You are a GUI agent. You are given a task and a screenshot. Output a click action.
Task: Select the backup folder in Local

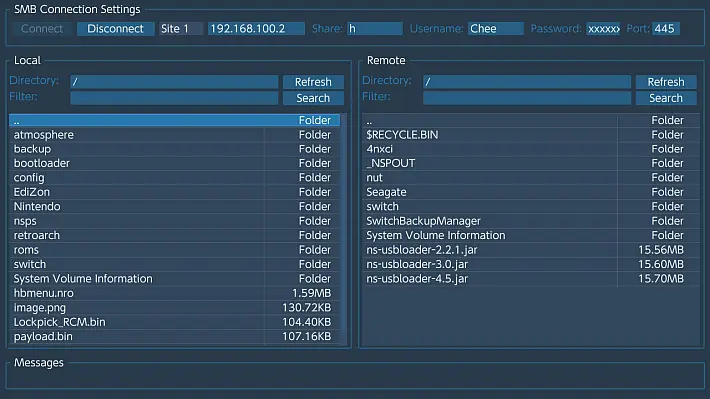coord(174,149)
